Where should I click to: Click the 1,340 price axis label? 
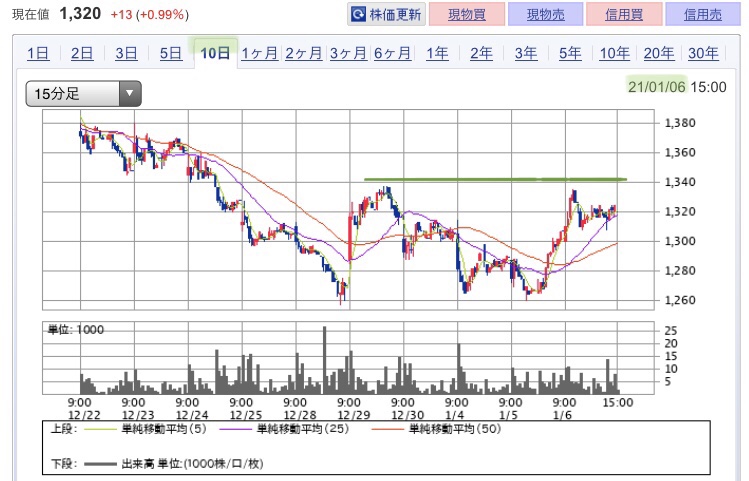(x=680, y=182)
